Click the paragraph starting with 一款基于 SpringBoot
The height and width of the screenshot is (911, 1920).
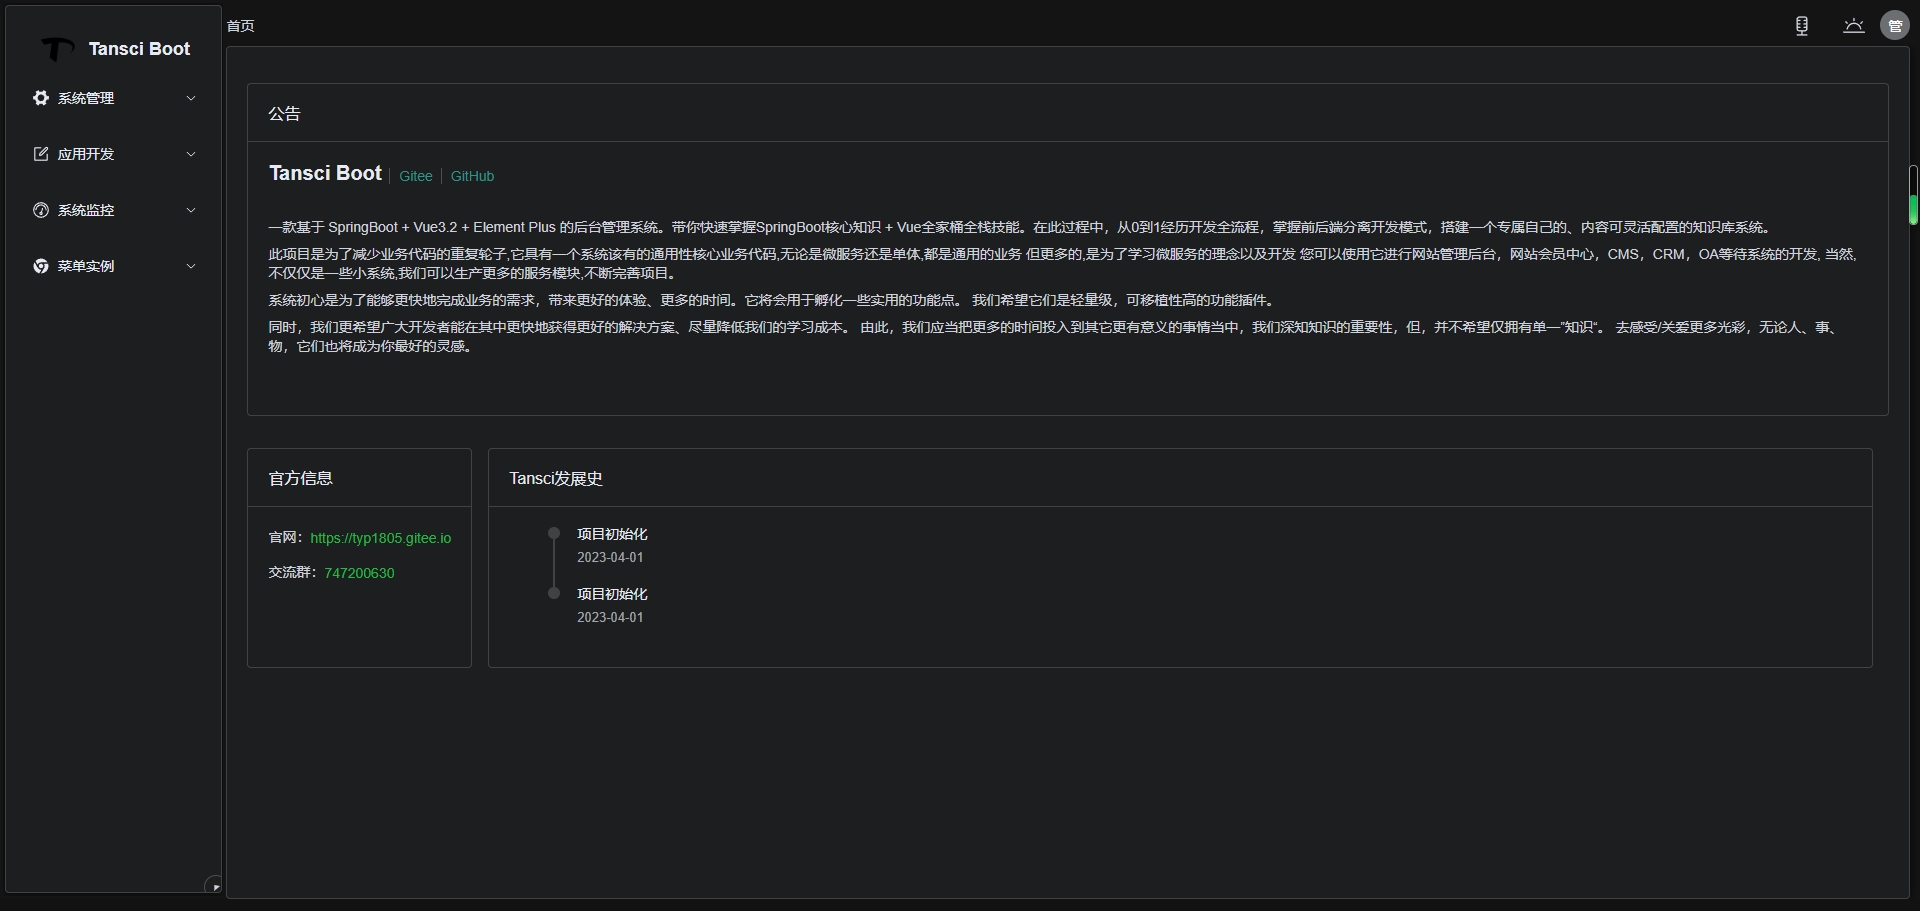tap(1021, 227)
